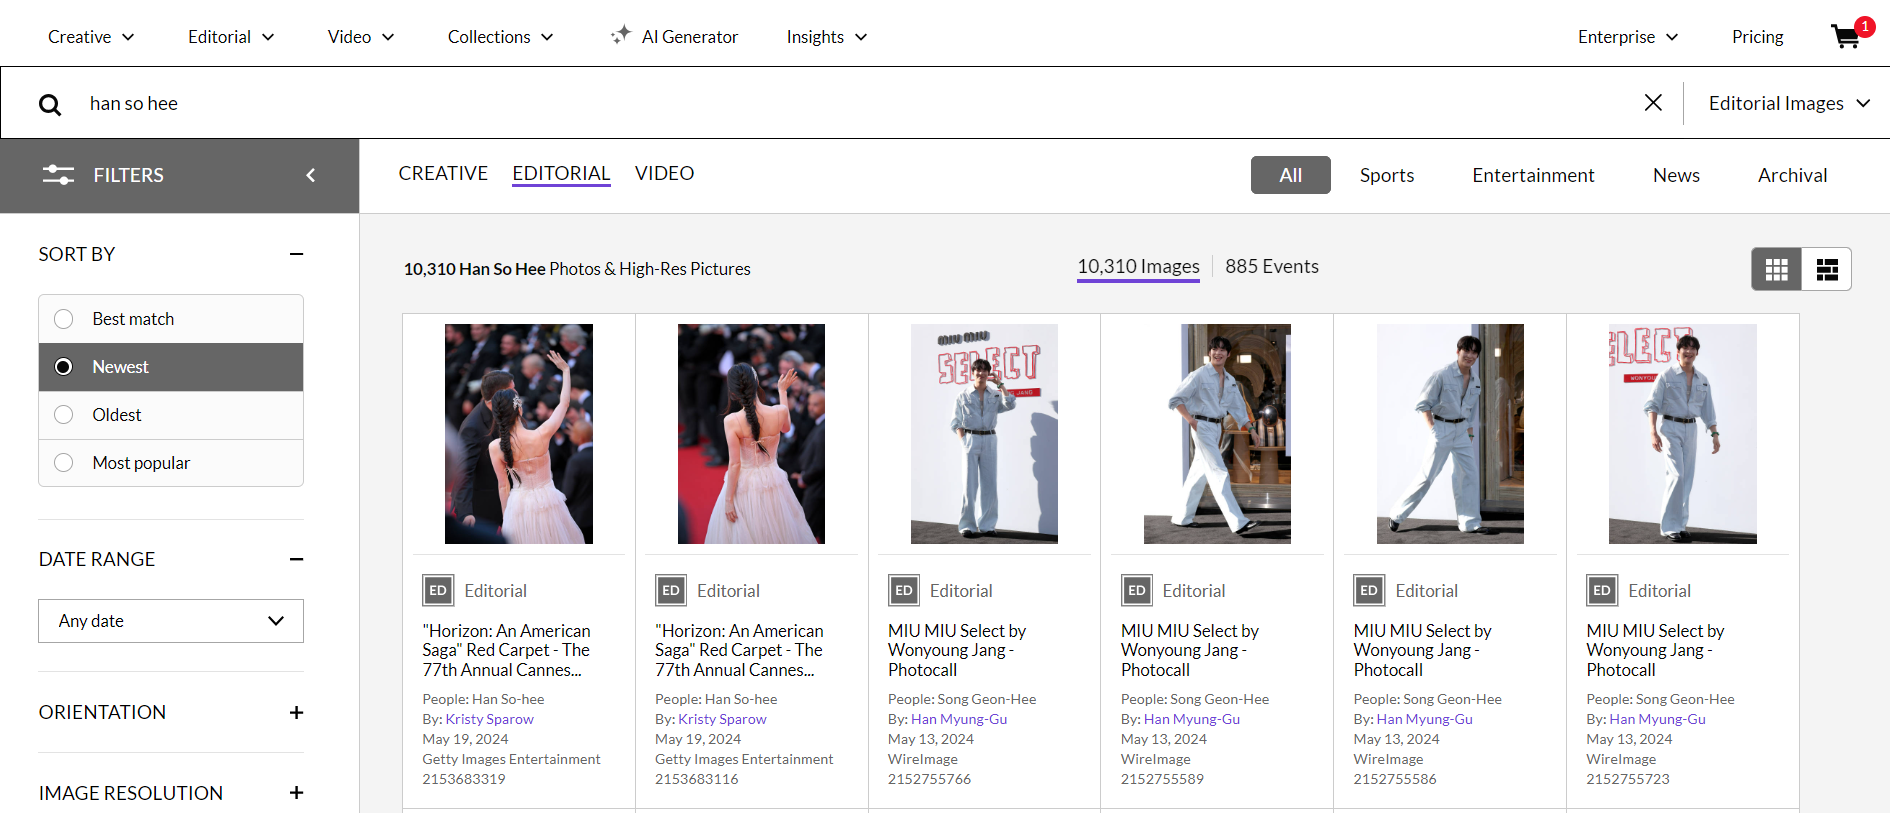1890x813 pixels.
Task: Switch to the grid view layout icon
Action: [x=1777, y=269]
